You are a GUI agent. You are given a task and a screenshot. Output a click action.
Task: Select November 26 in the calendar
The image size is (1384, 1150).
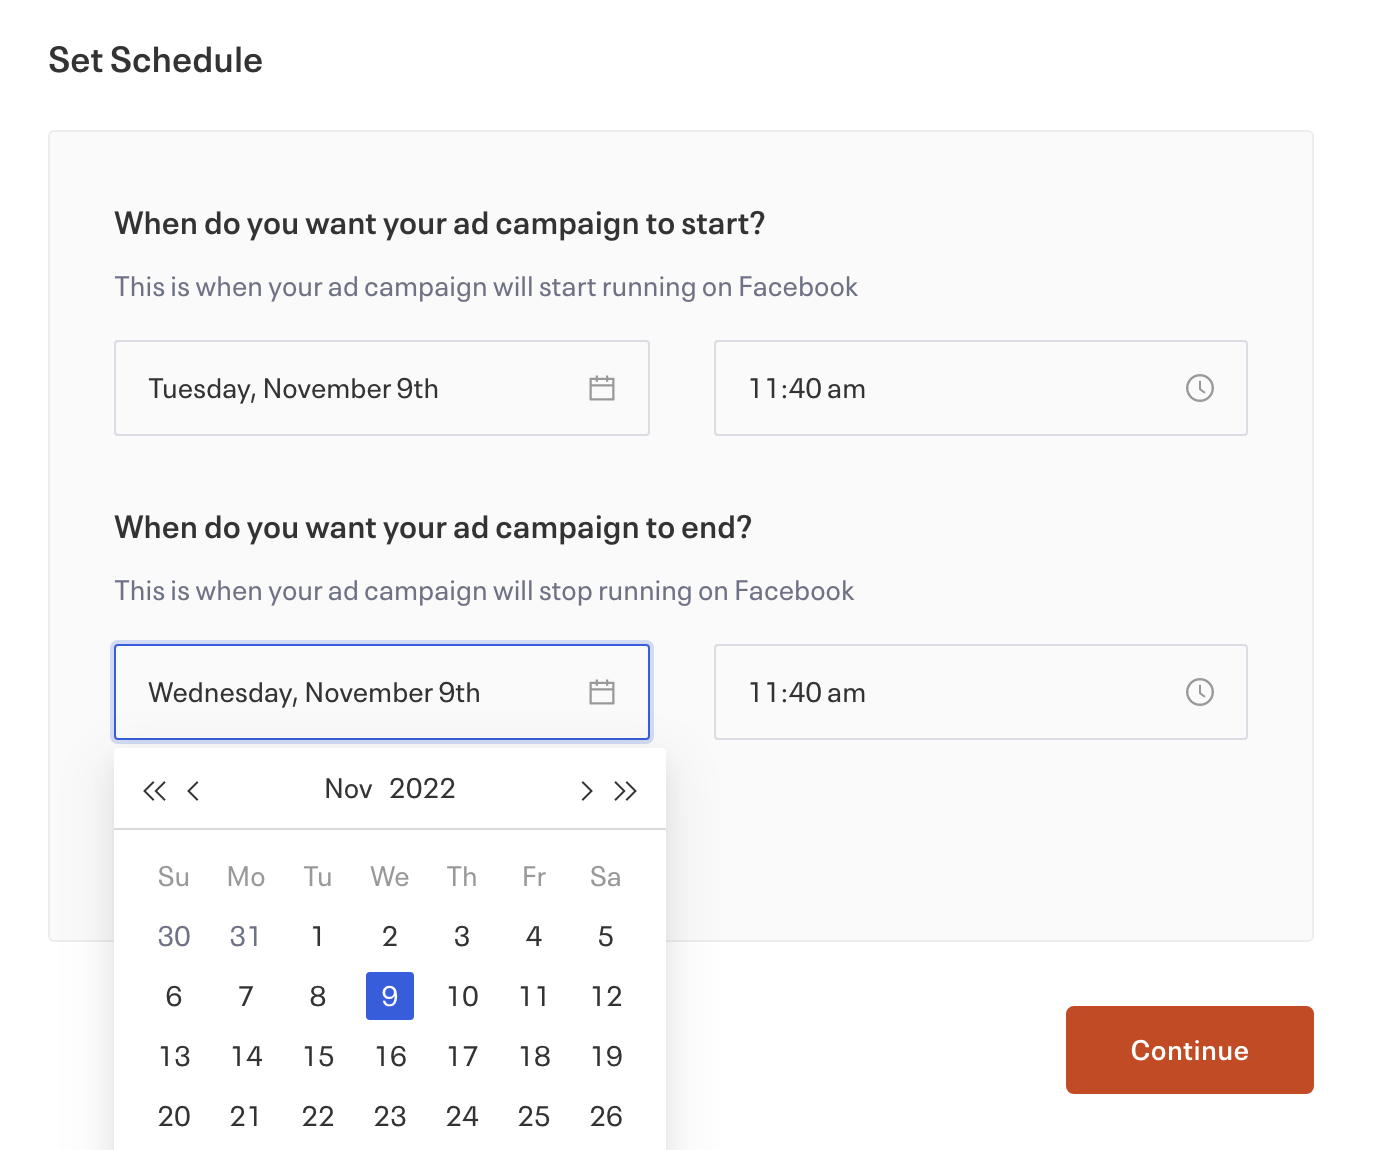pyautogui.click(x=606, y=1116)
